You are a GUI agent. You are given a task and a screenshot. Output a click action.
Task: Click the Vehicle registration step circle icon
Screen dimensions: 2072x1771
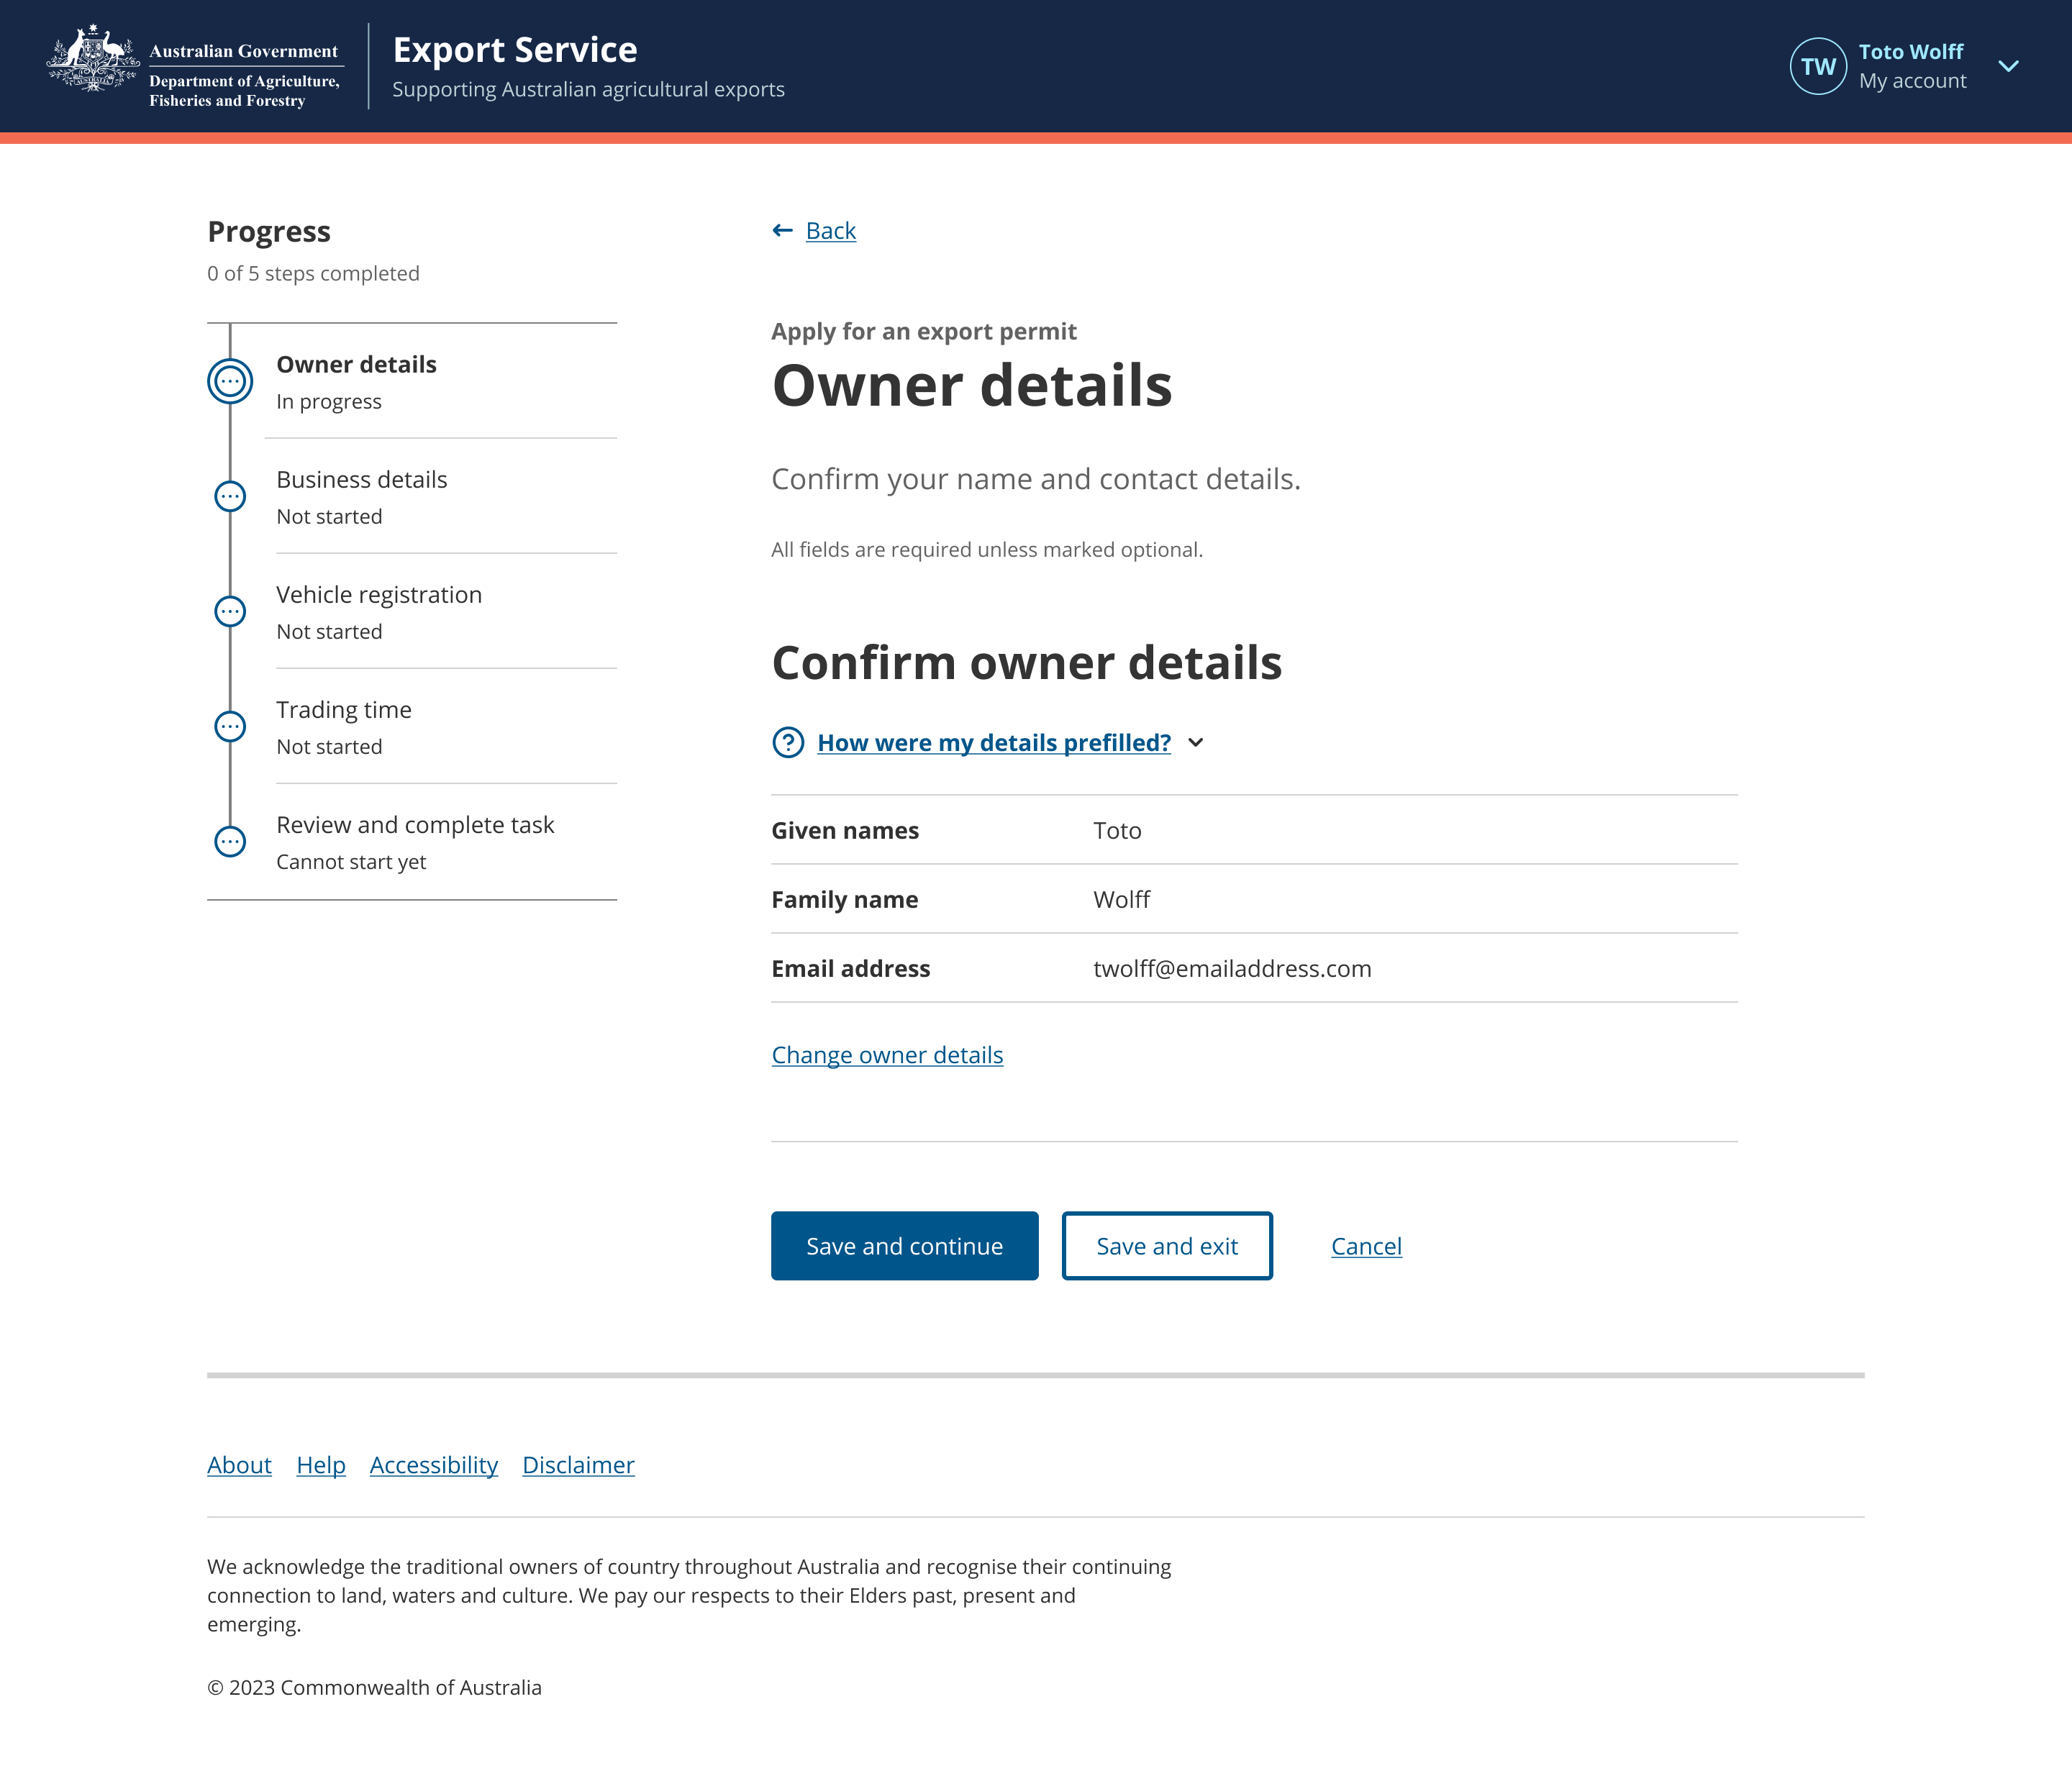[x=230, y=611]
